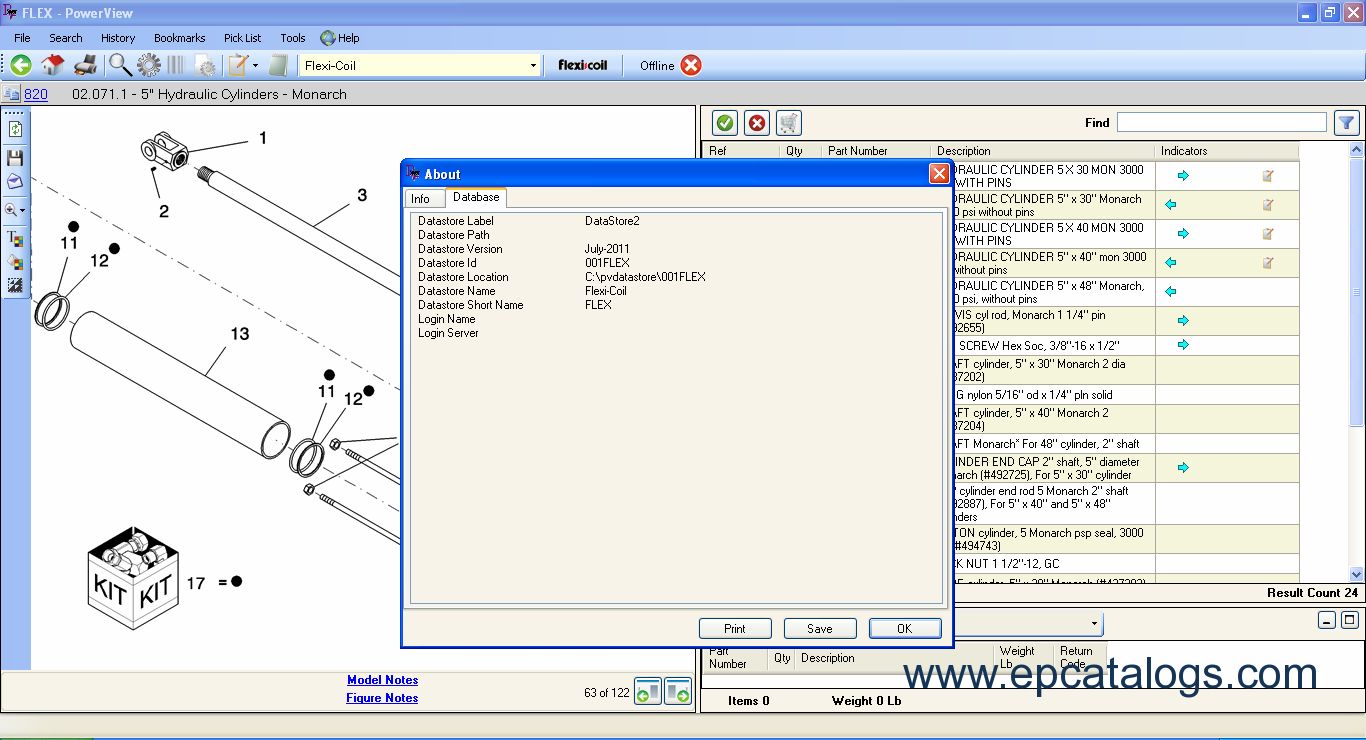
Task: Maximize the pick list panel
Action: (1349, 621)
